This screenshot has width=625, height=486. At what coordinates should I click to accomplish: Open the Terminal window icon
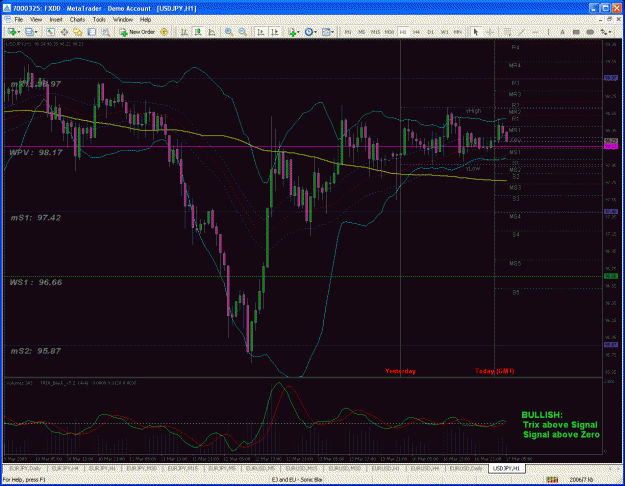coord(92,32)
